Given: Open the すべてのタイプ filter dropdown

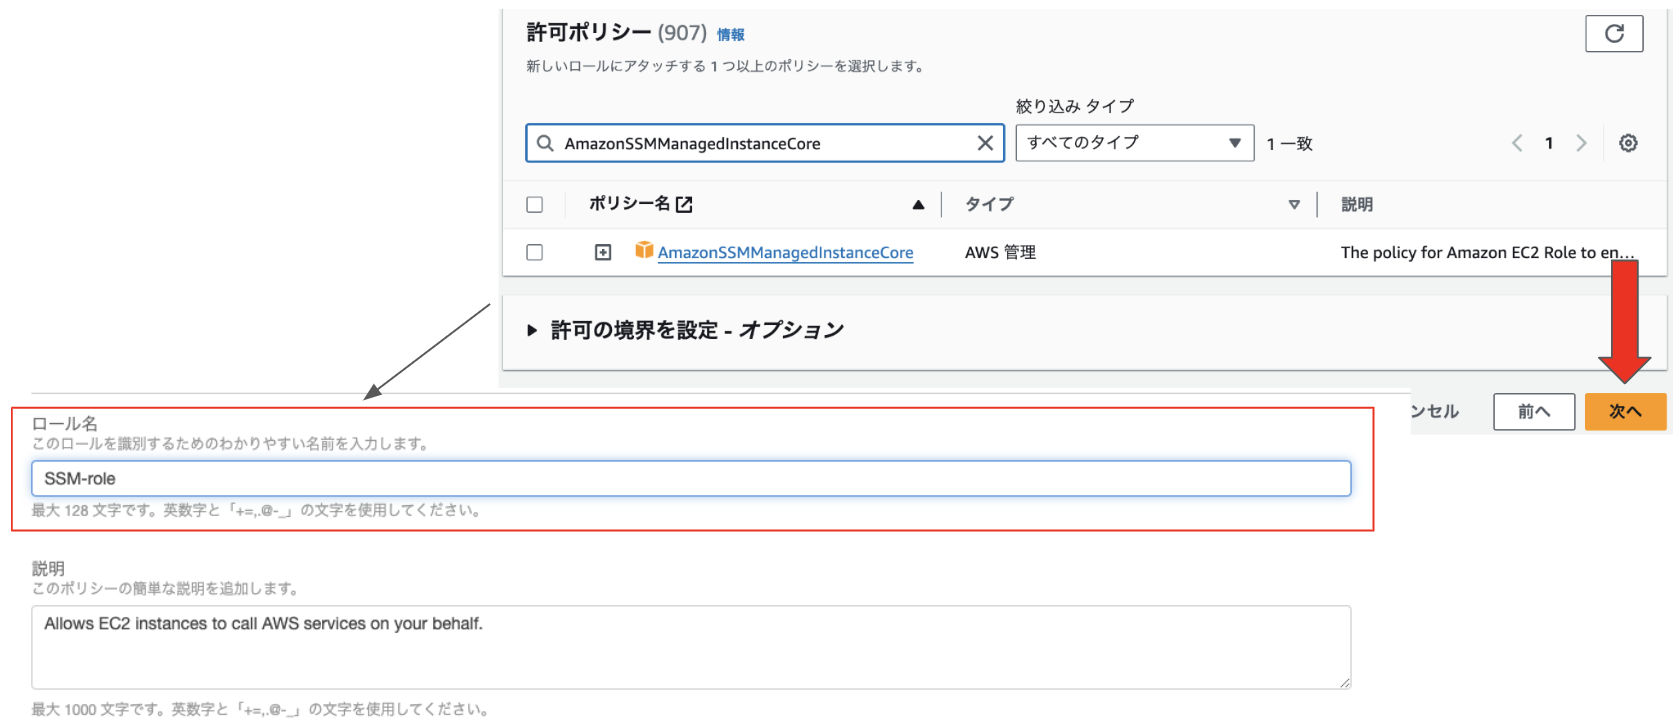Looking at the screenshot, I should (x=1134, y=143).
